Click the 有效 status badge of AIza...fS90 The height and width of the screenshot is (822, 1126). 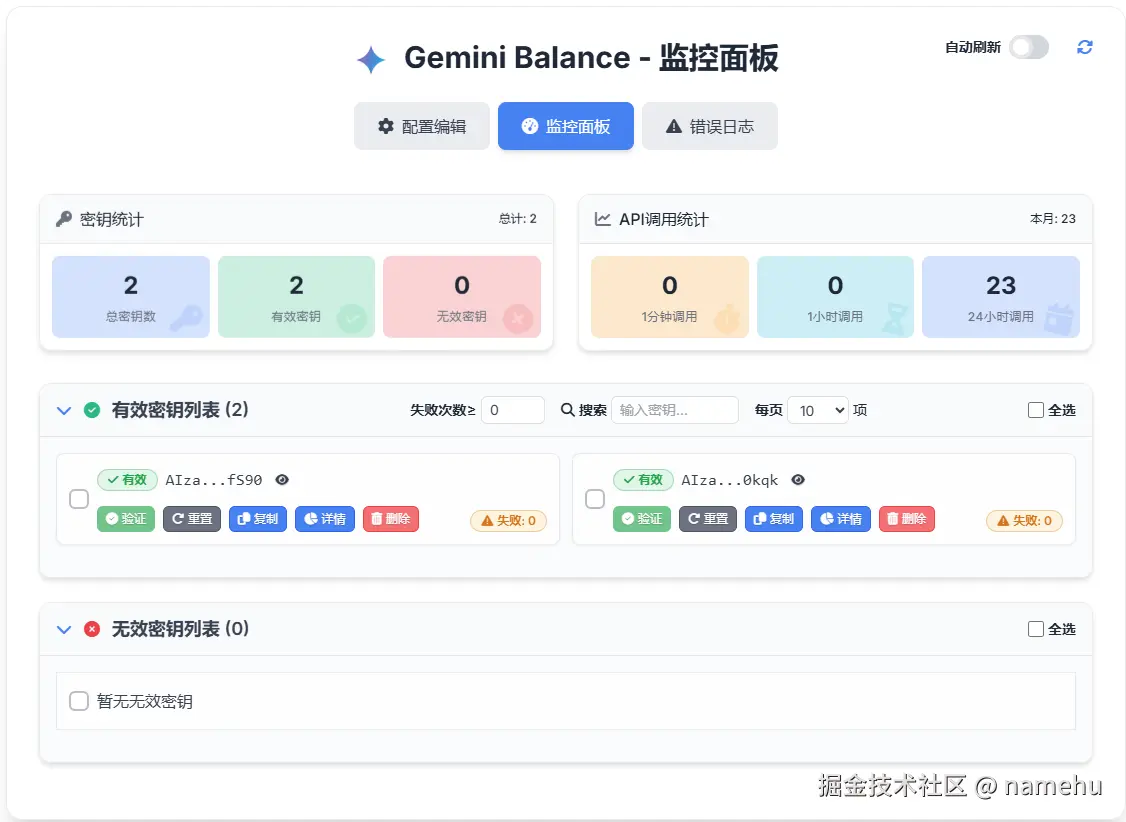point(127,480)
